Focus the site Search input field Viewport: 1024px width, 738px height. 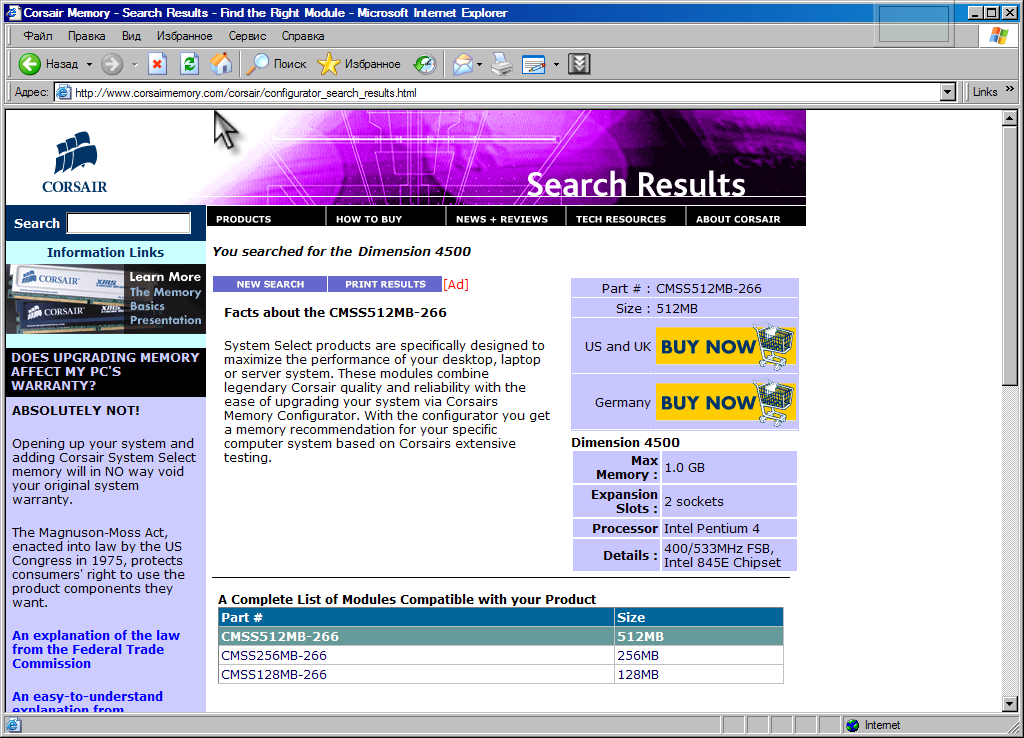[x=129, y=223]
